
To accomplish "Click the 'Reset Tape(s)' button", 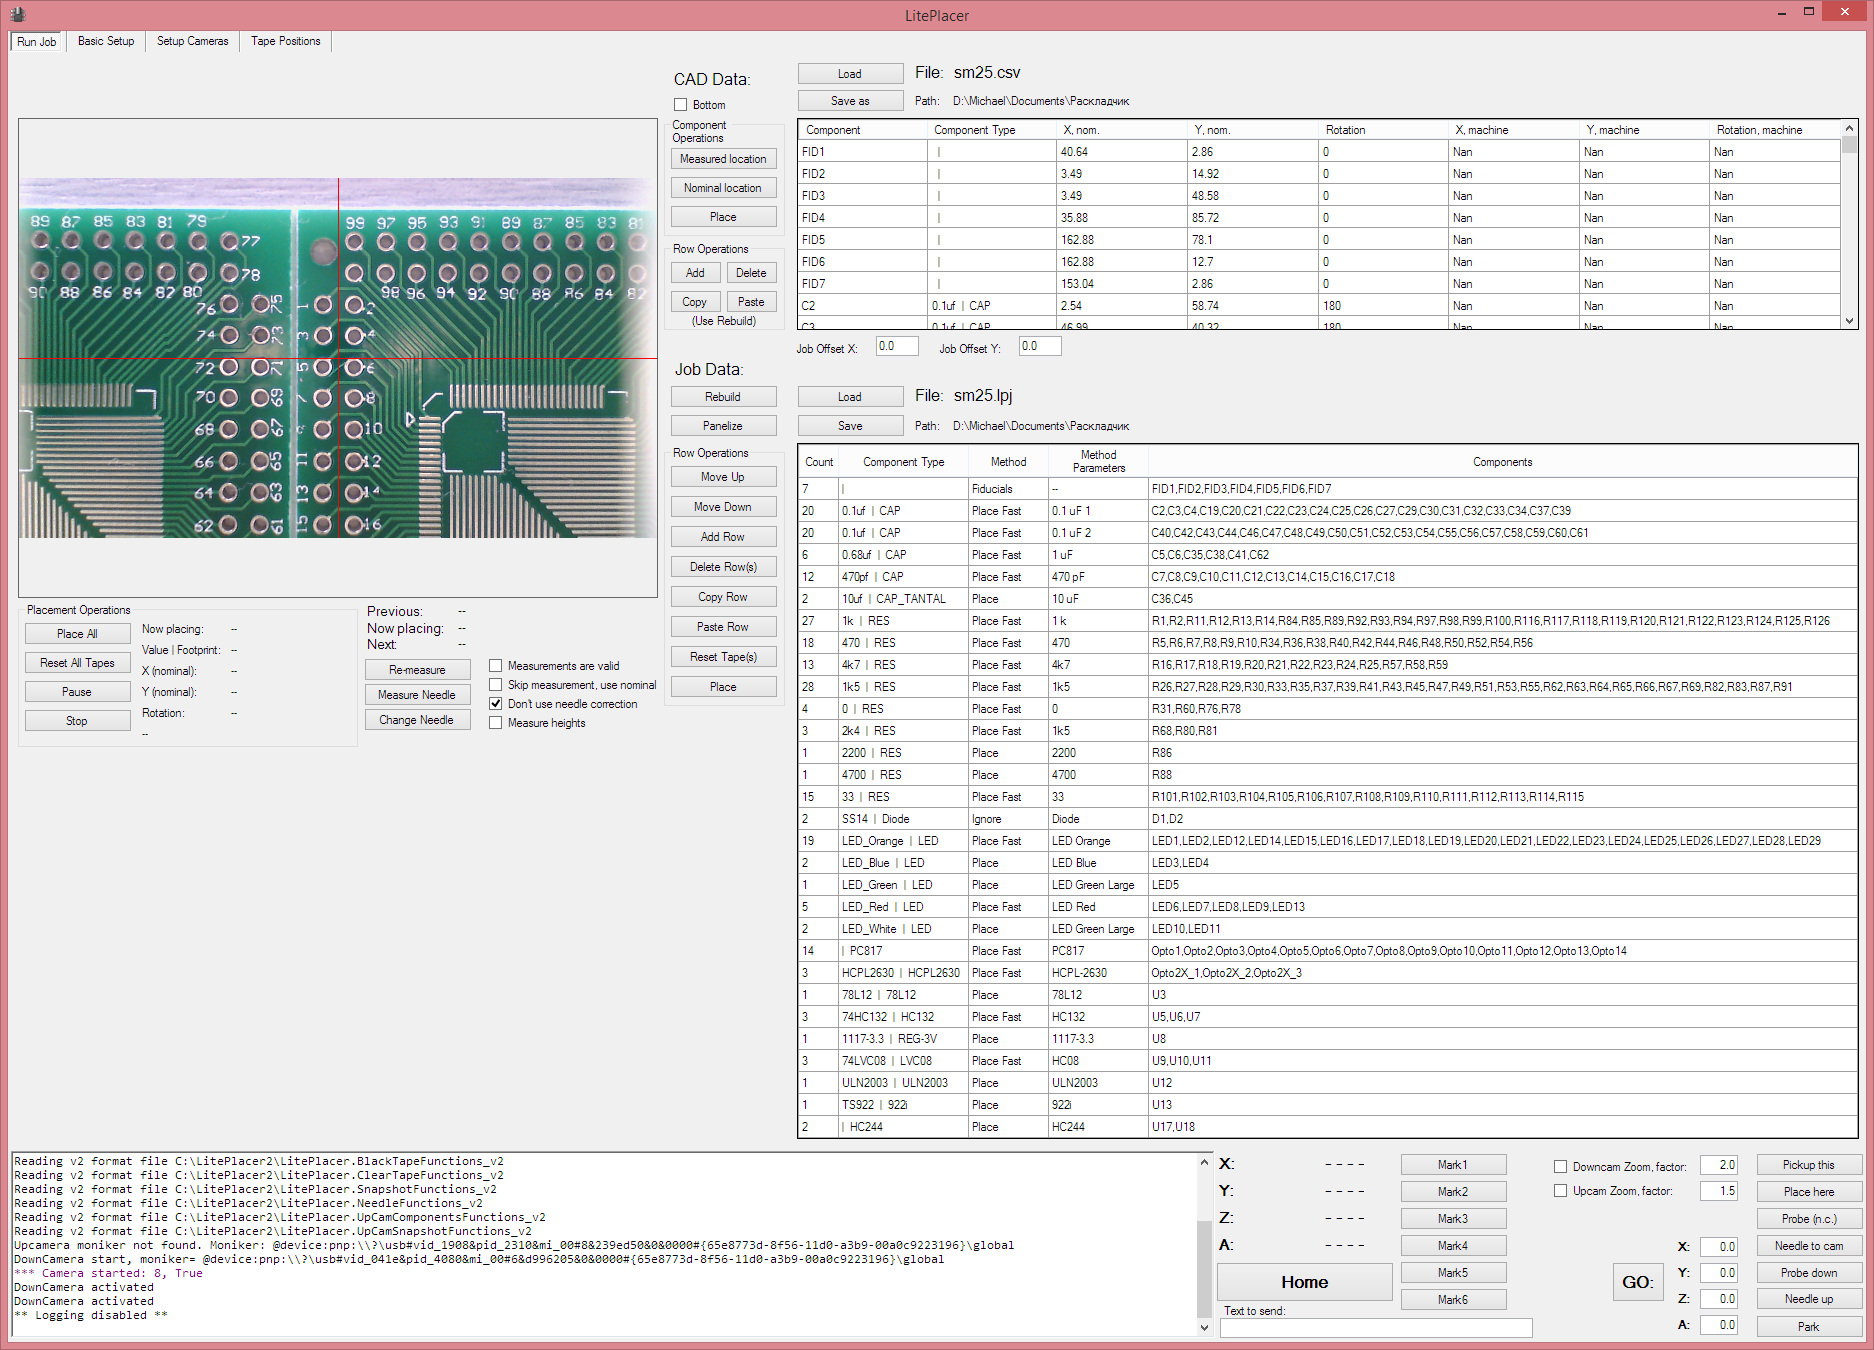I will point(723,657).
